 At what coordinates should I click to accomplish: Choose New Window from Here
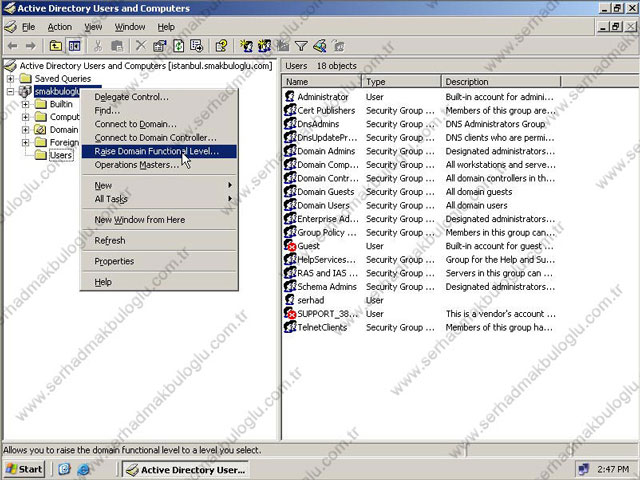(x=159, y=220)
